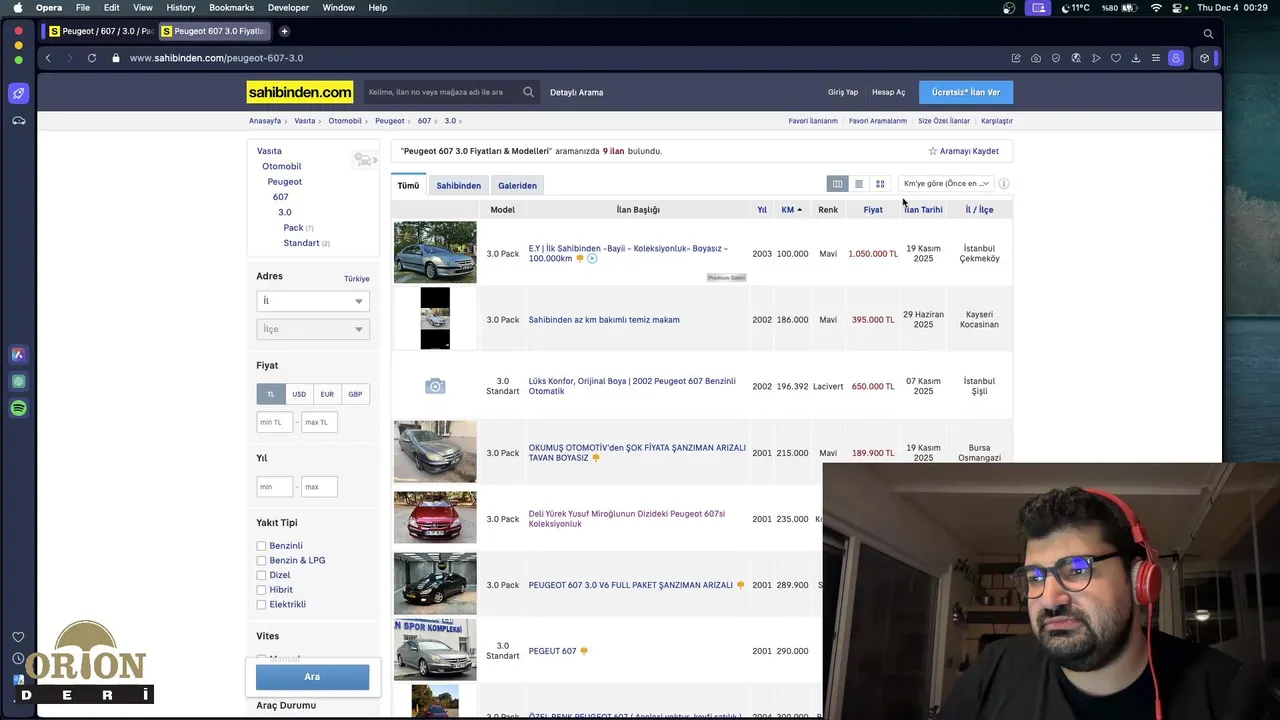Click the info icon beside the sort dropdown
The height and width of the screenshot is (720, 1280).
[1004, 184]
